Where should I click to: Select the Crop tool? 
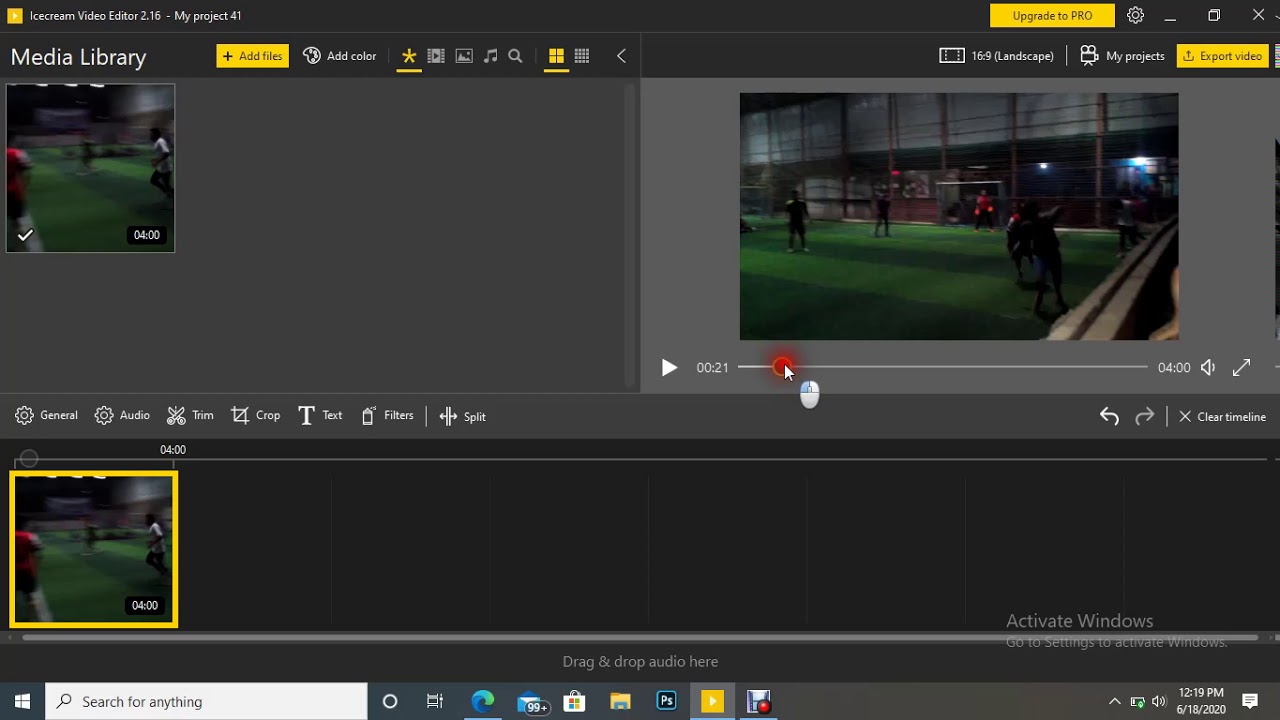[256, 416]
